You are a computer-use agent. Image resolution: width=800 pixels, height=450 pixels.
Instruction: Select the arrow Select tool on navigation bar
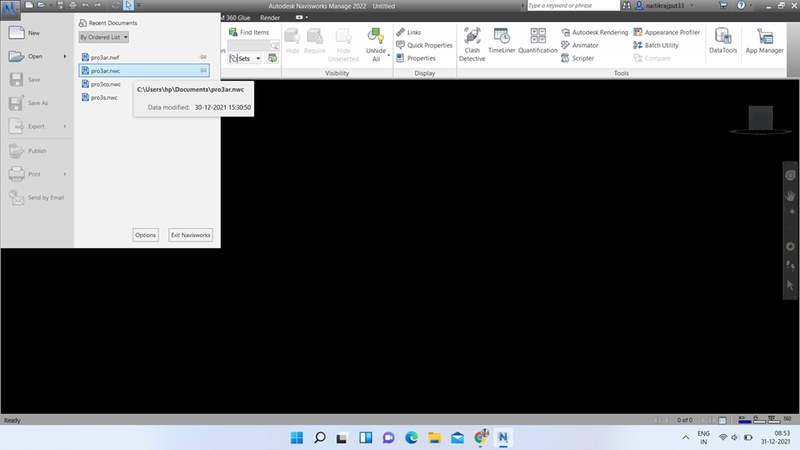point(790,285)
